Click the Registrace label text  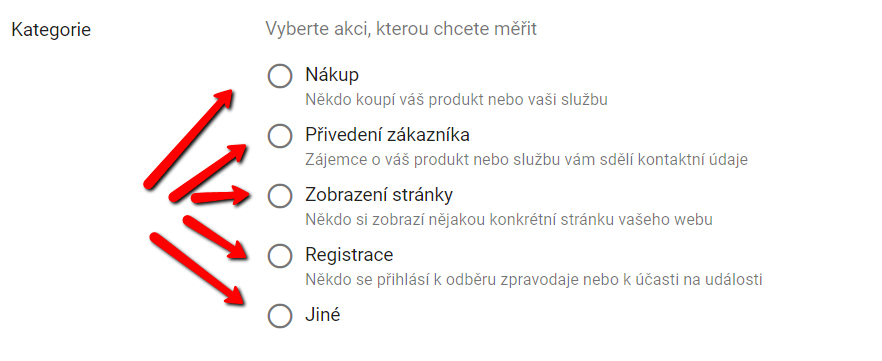point(349,255)
